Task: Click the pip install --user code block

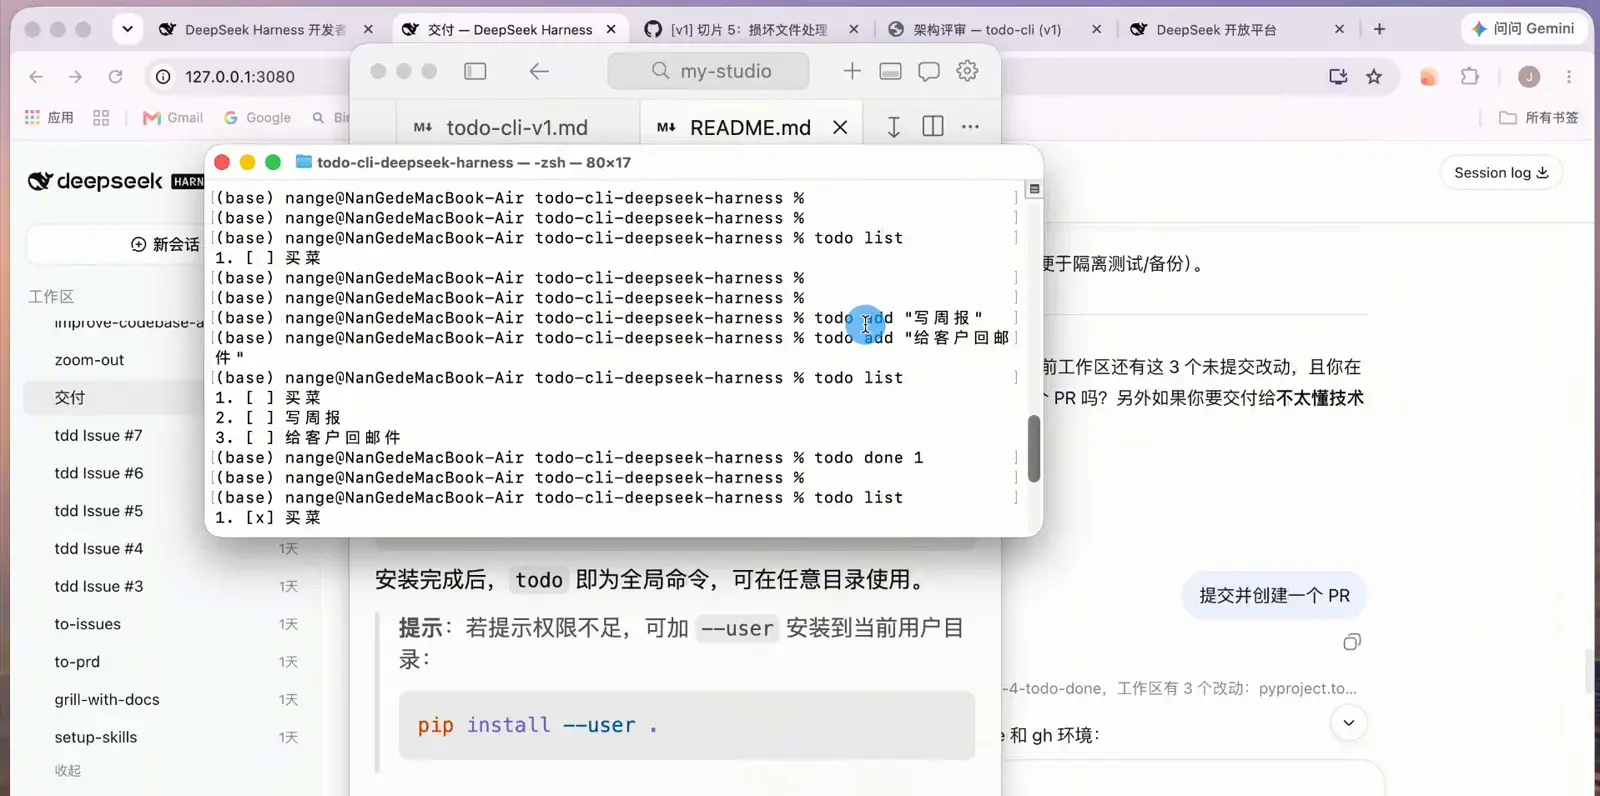Action: coord(687,725)
